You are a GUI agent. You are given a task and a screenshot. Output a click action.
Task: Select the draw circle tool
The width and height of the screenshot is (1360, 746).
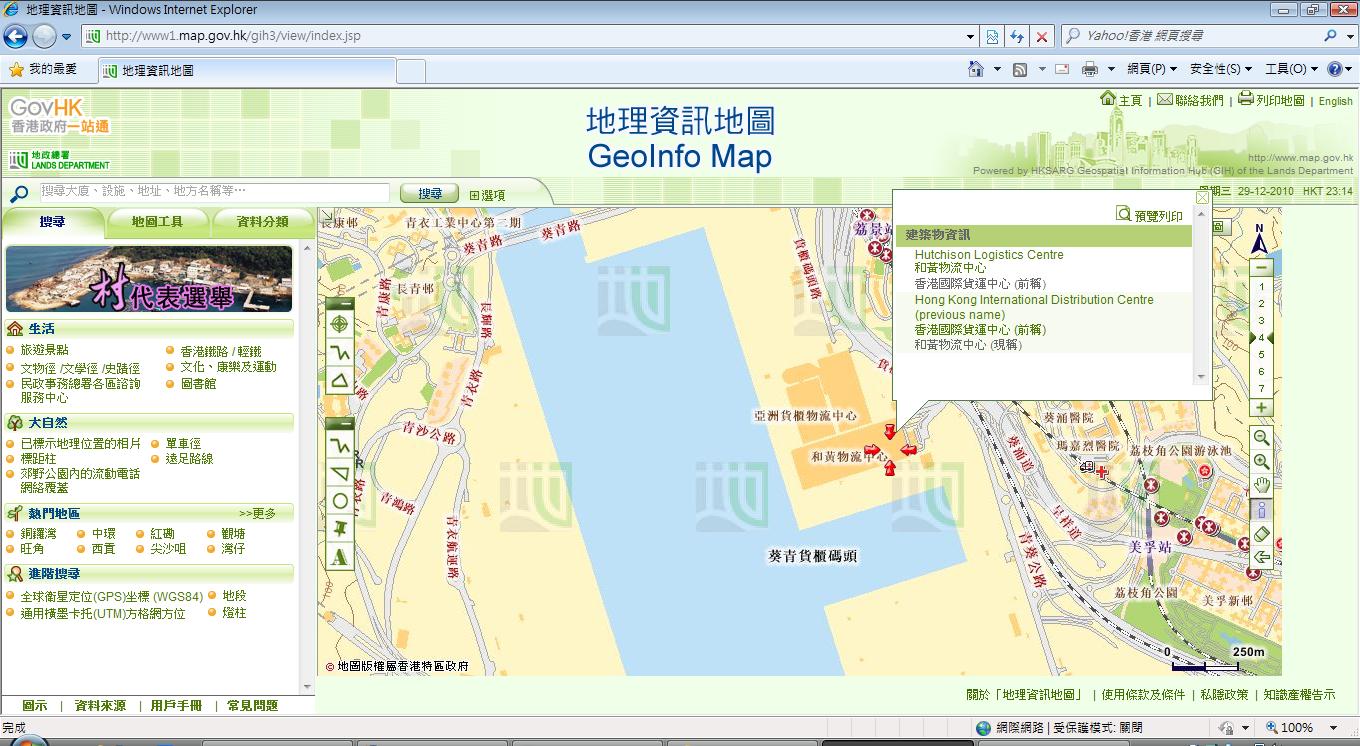click(340, 501)
